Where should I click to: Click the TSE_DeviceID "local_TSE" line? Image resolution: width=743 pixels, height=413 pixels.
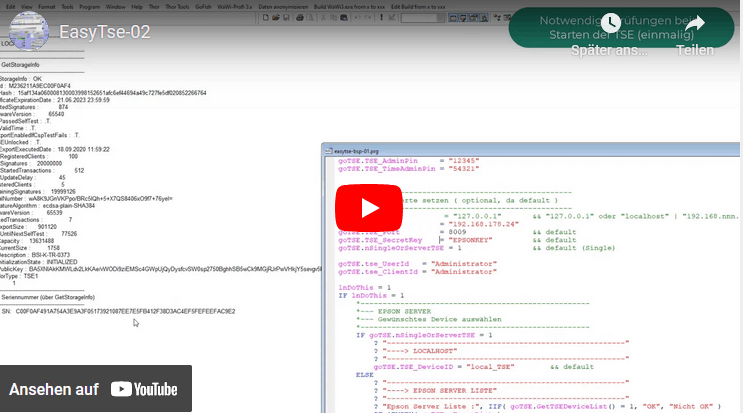point(444,367)
